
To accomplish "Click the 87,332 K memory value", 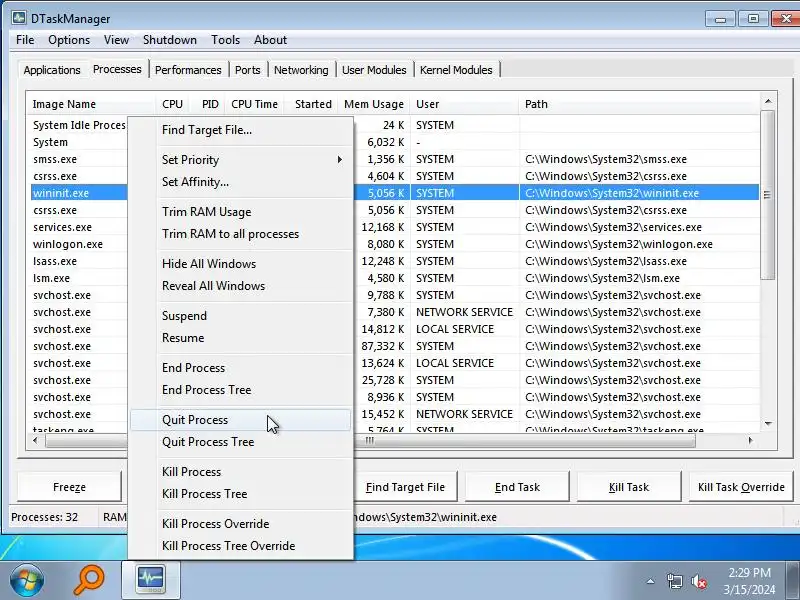I will (383, 346).
